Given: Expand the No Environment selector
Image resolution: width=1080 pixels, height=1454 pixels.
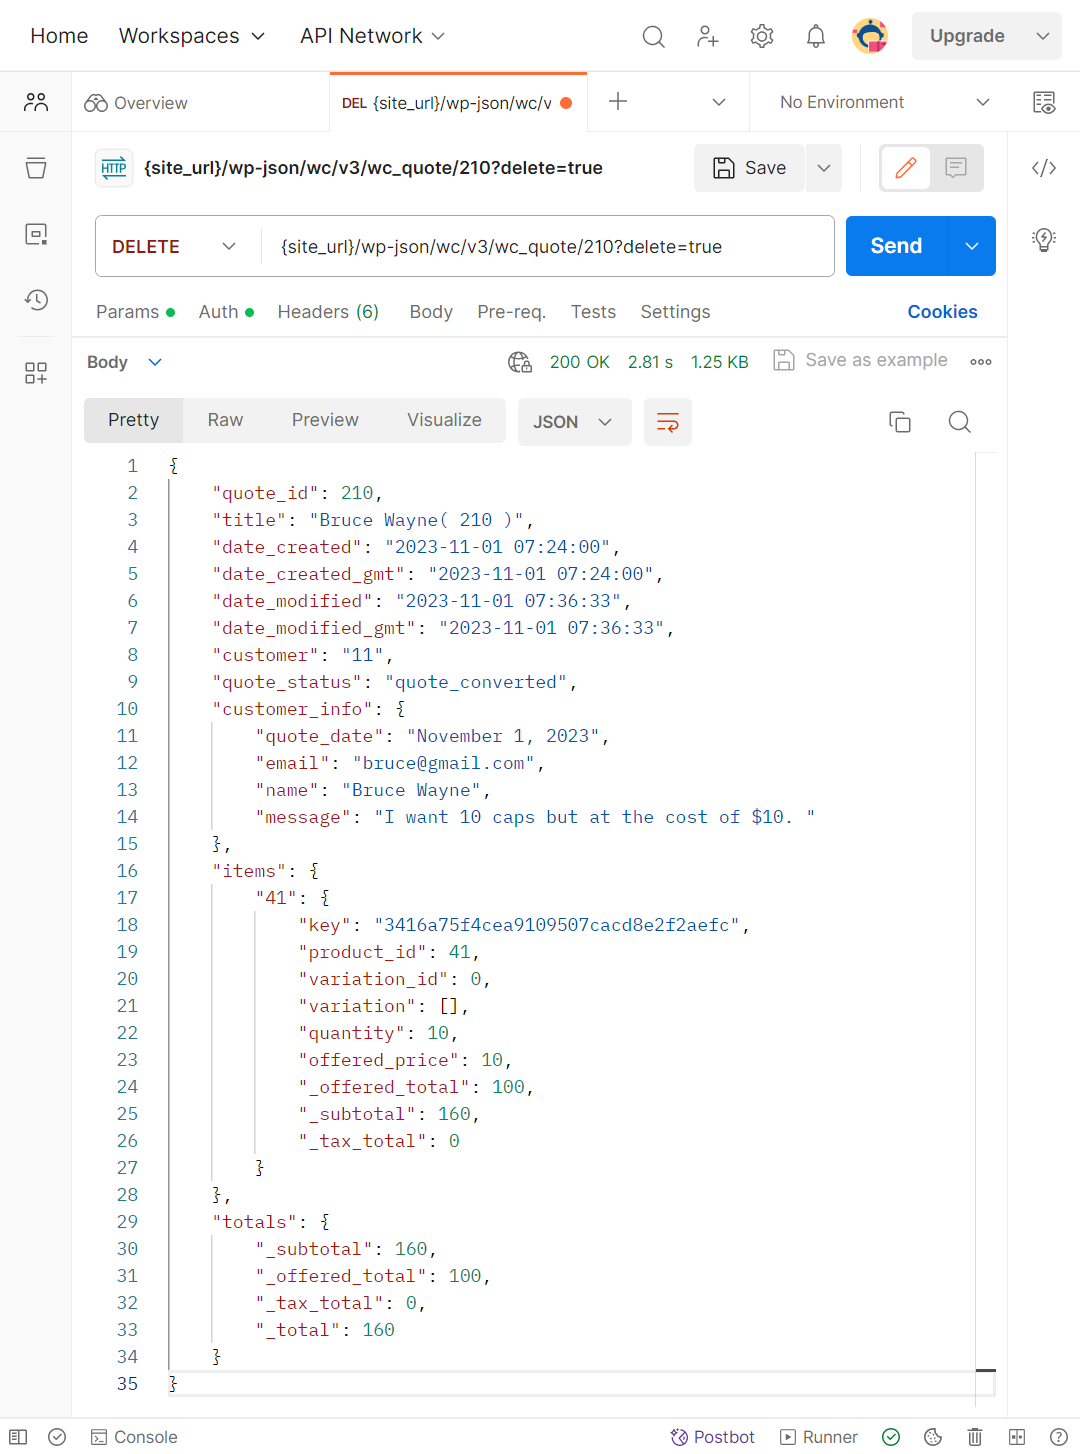Looking at the screenshot, I should click(884, 102).
